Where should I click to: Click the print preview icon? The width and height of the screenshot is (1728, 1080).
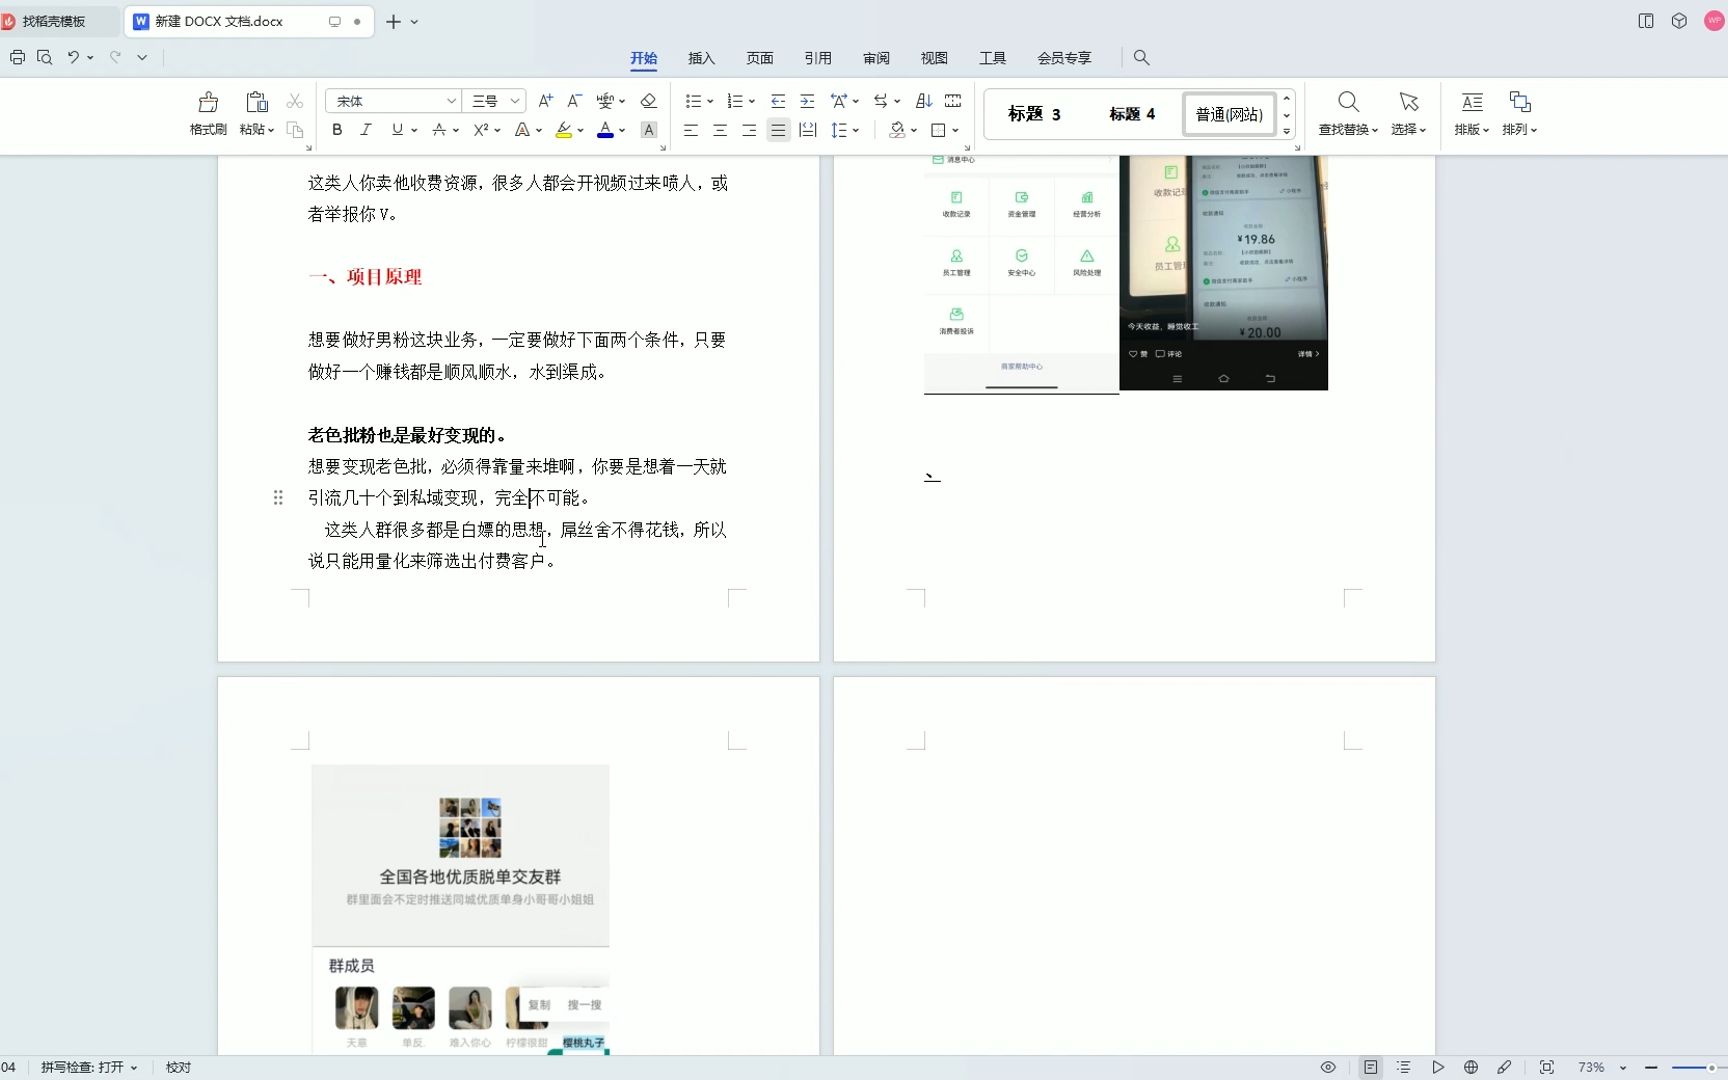click(x=44, y=57)
